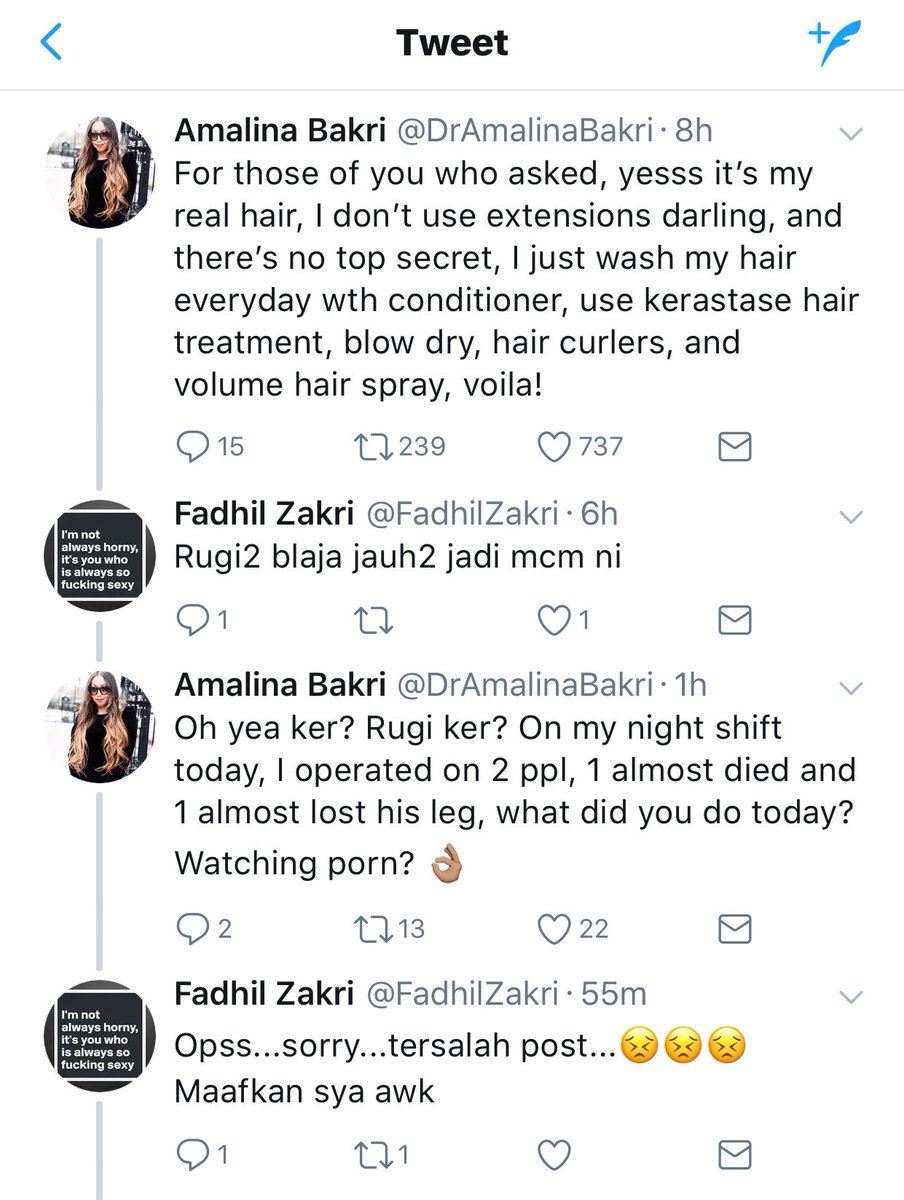
Task: Reply to Amalina's hair care tweet
Action: coord(192,447)
